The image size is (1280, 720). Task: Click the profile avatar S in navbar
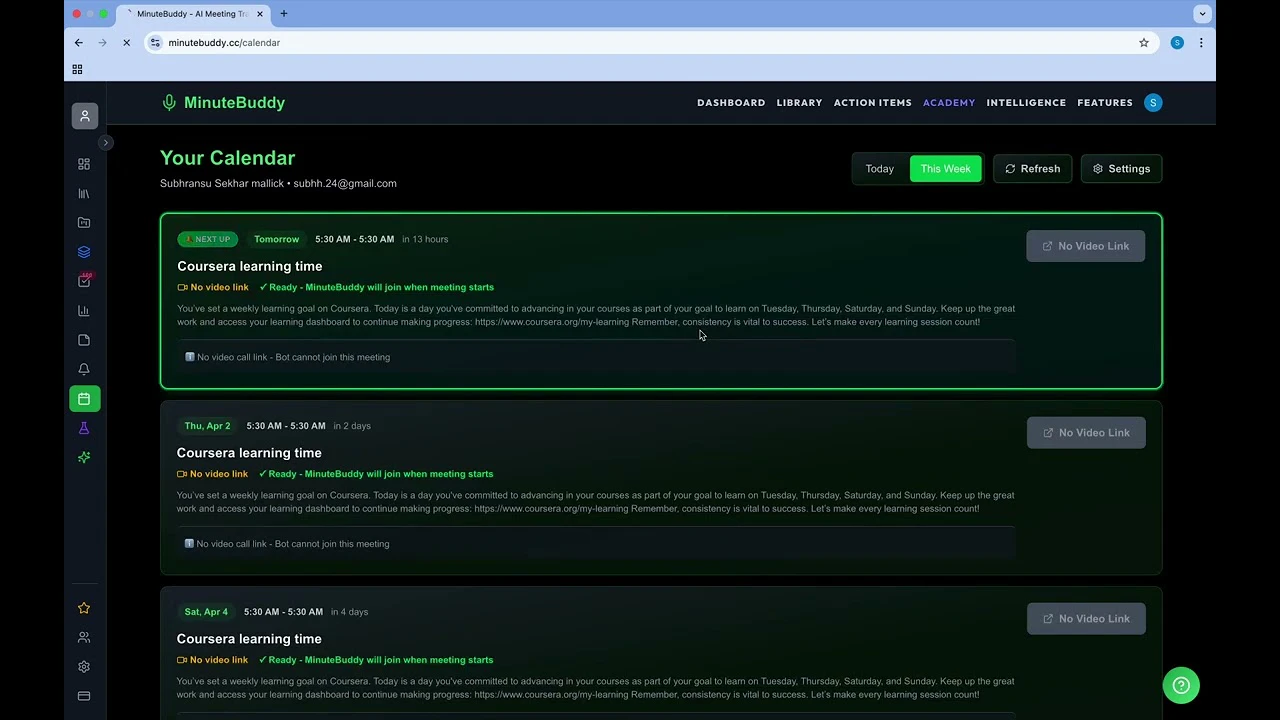[x=1153, y=102]
